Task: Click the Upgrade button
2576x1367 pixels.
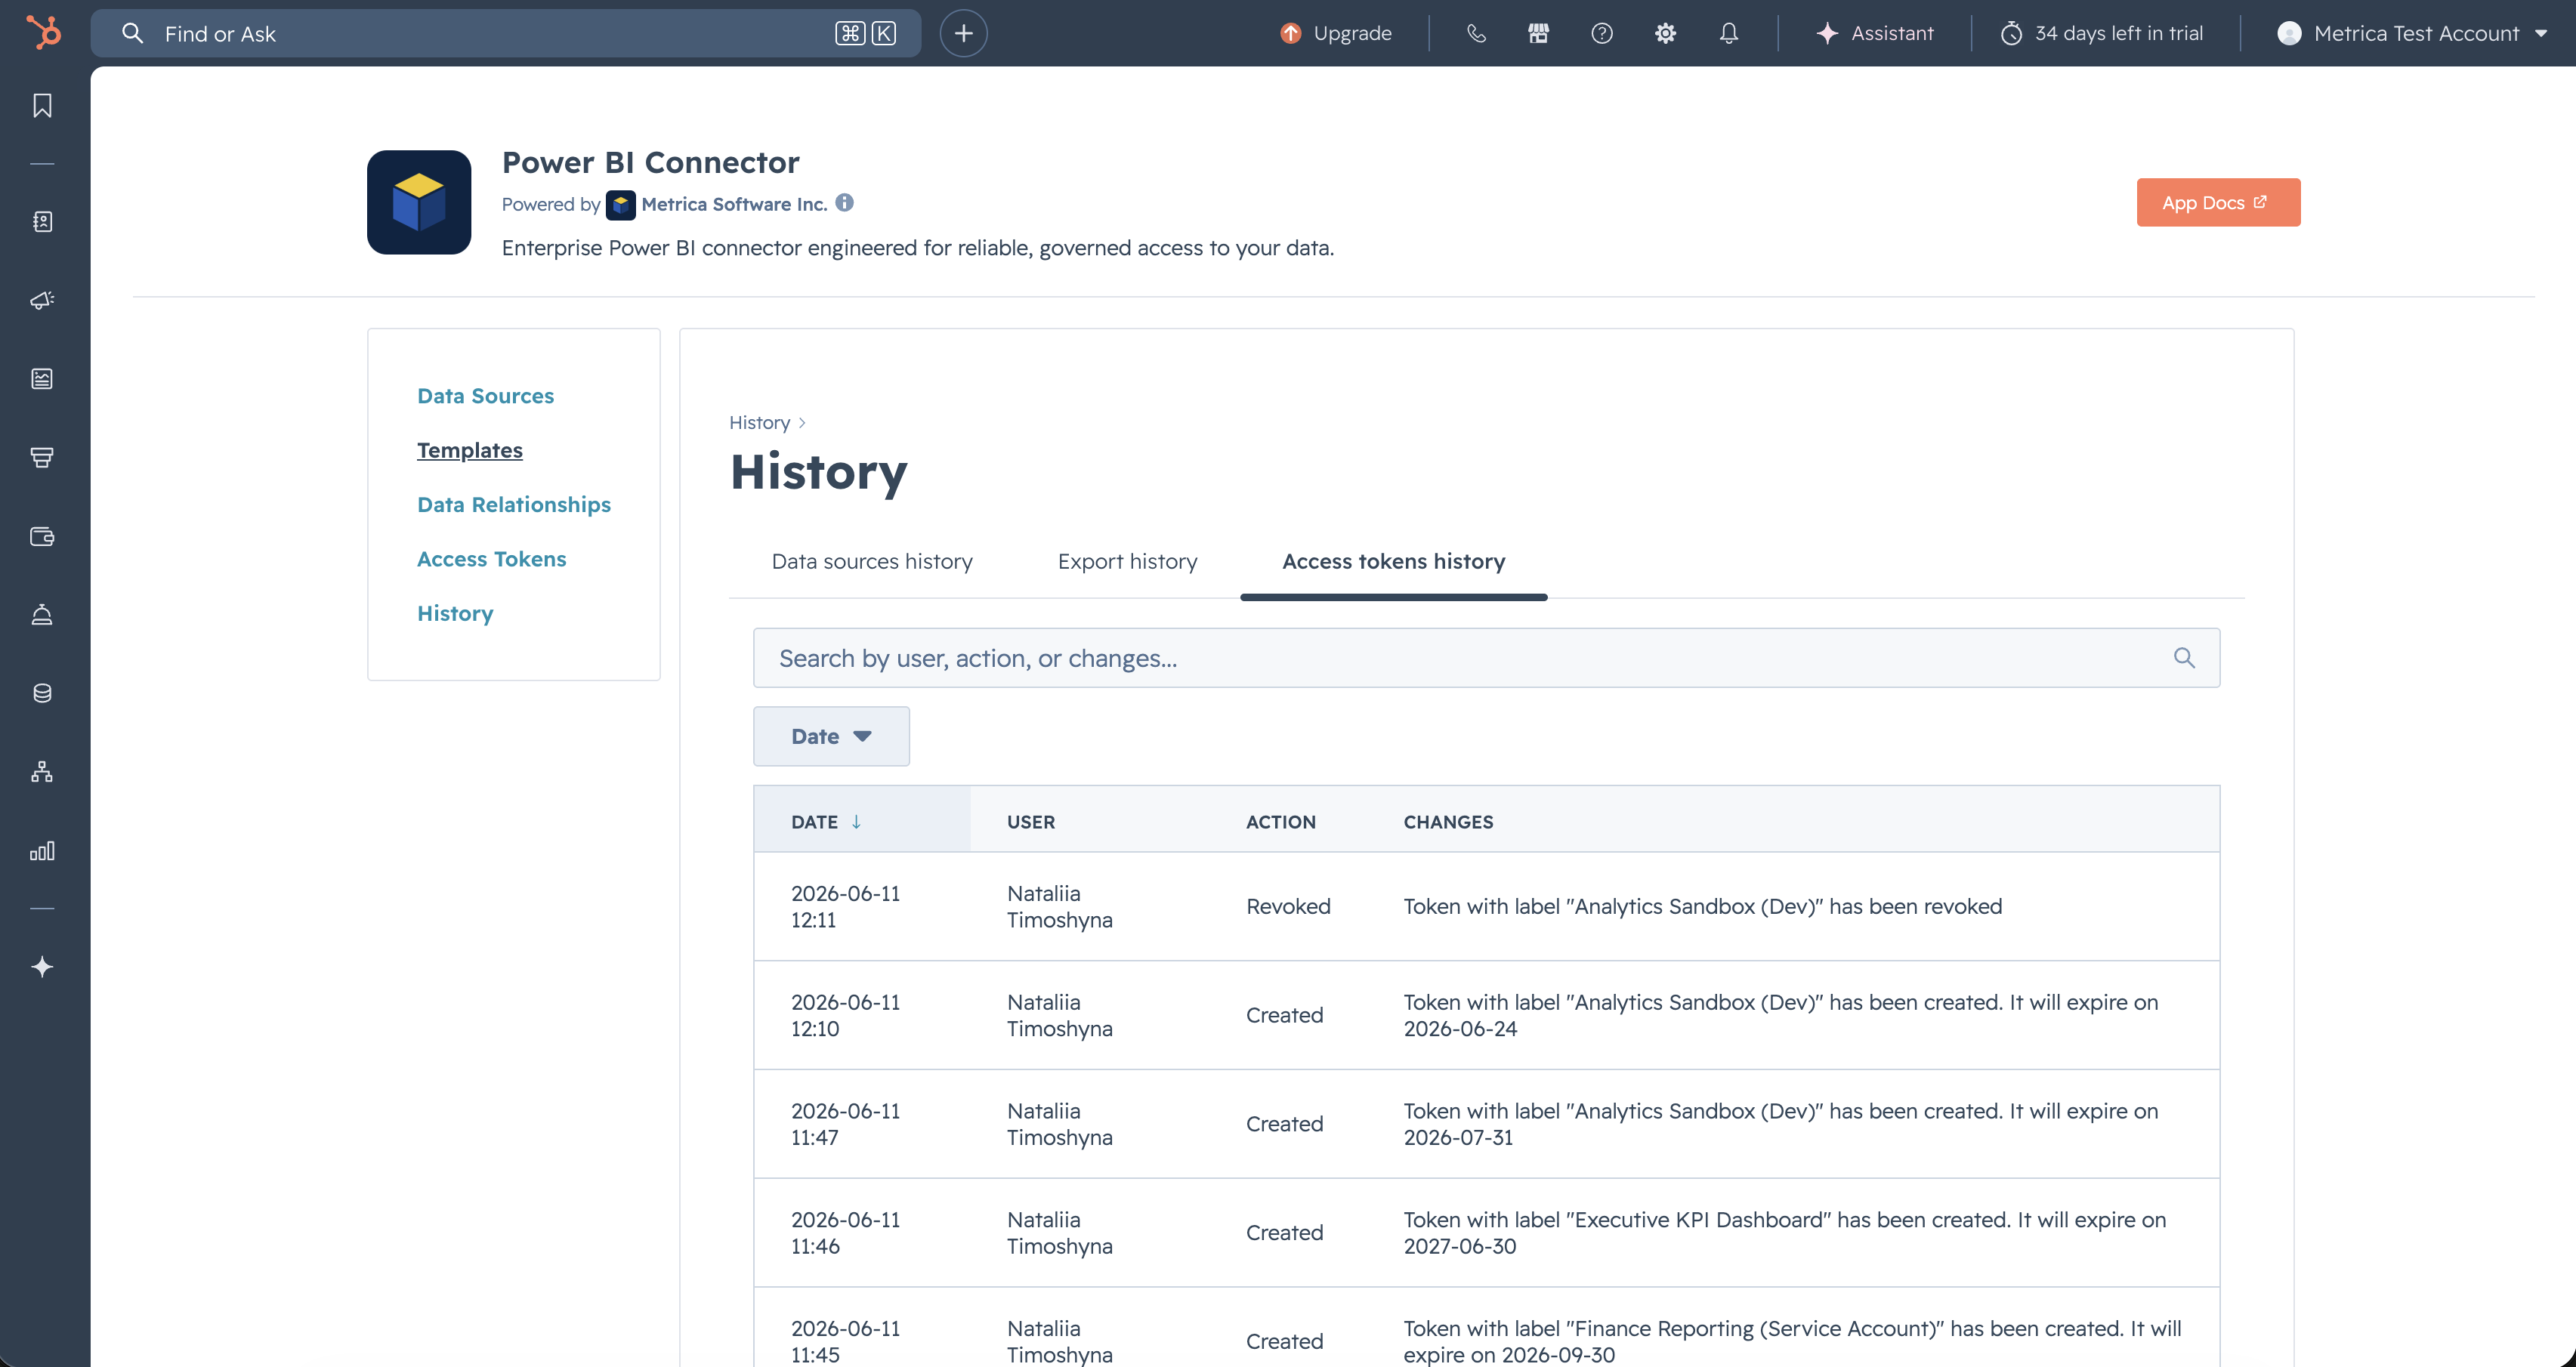Action: coord(1336,33)
